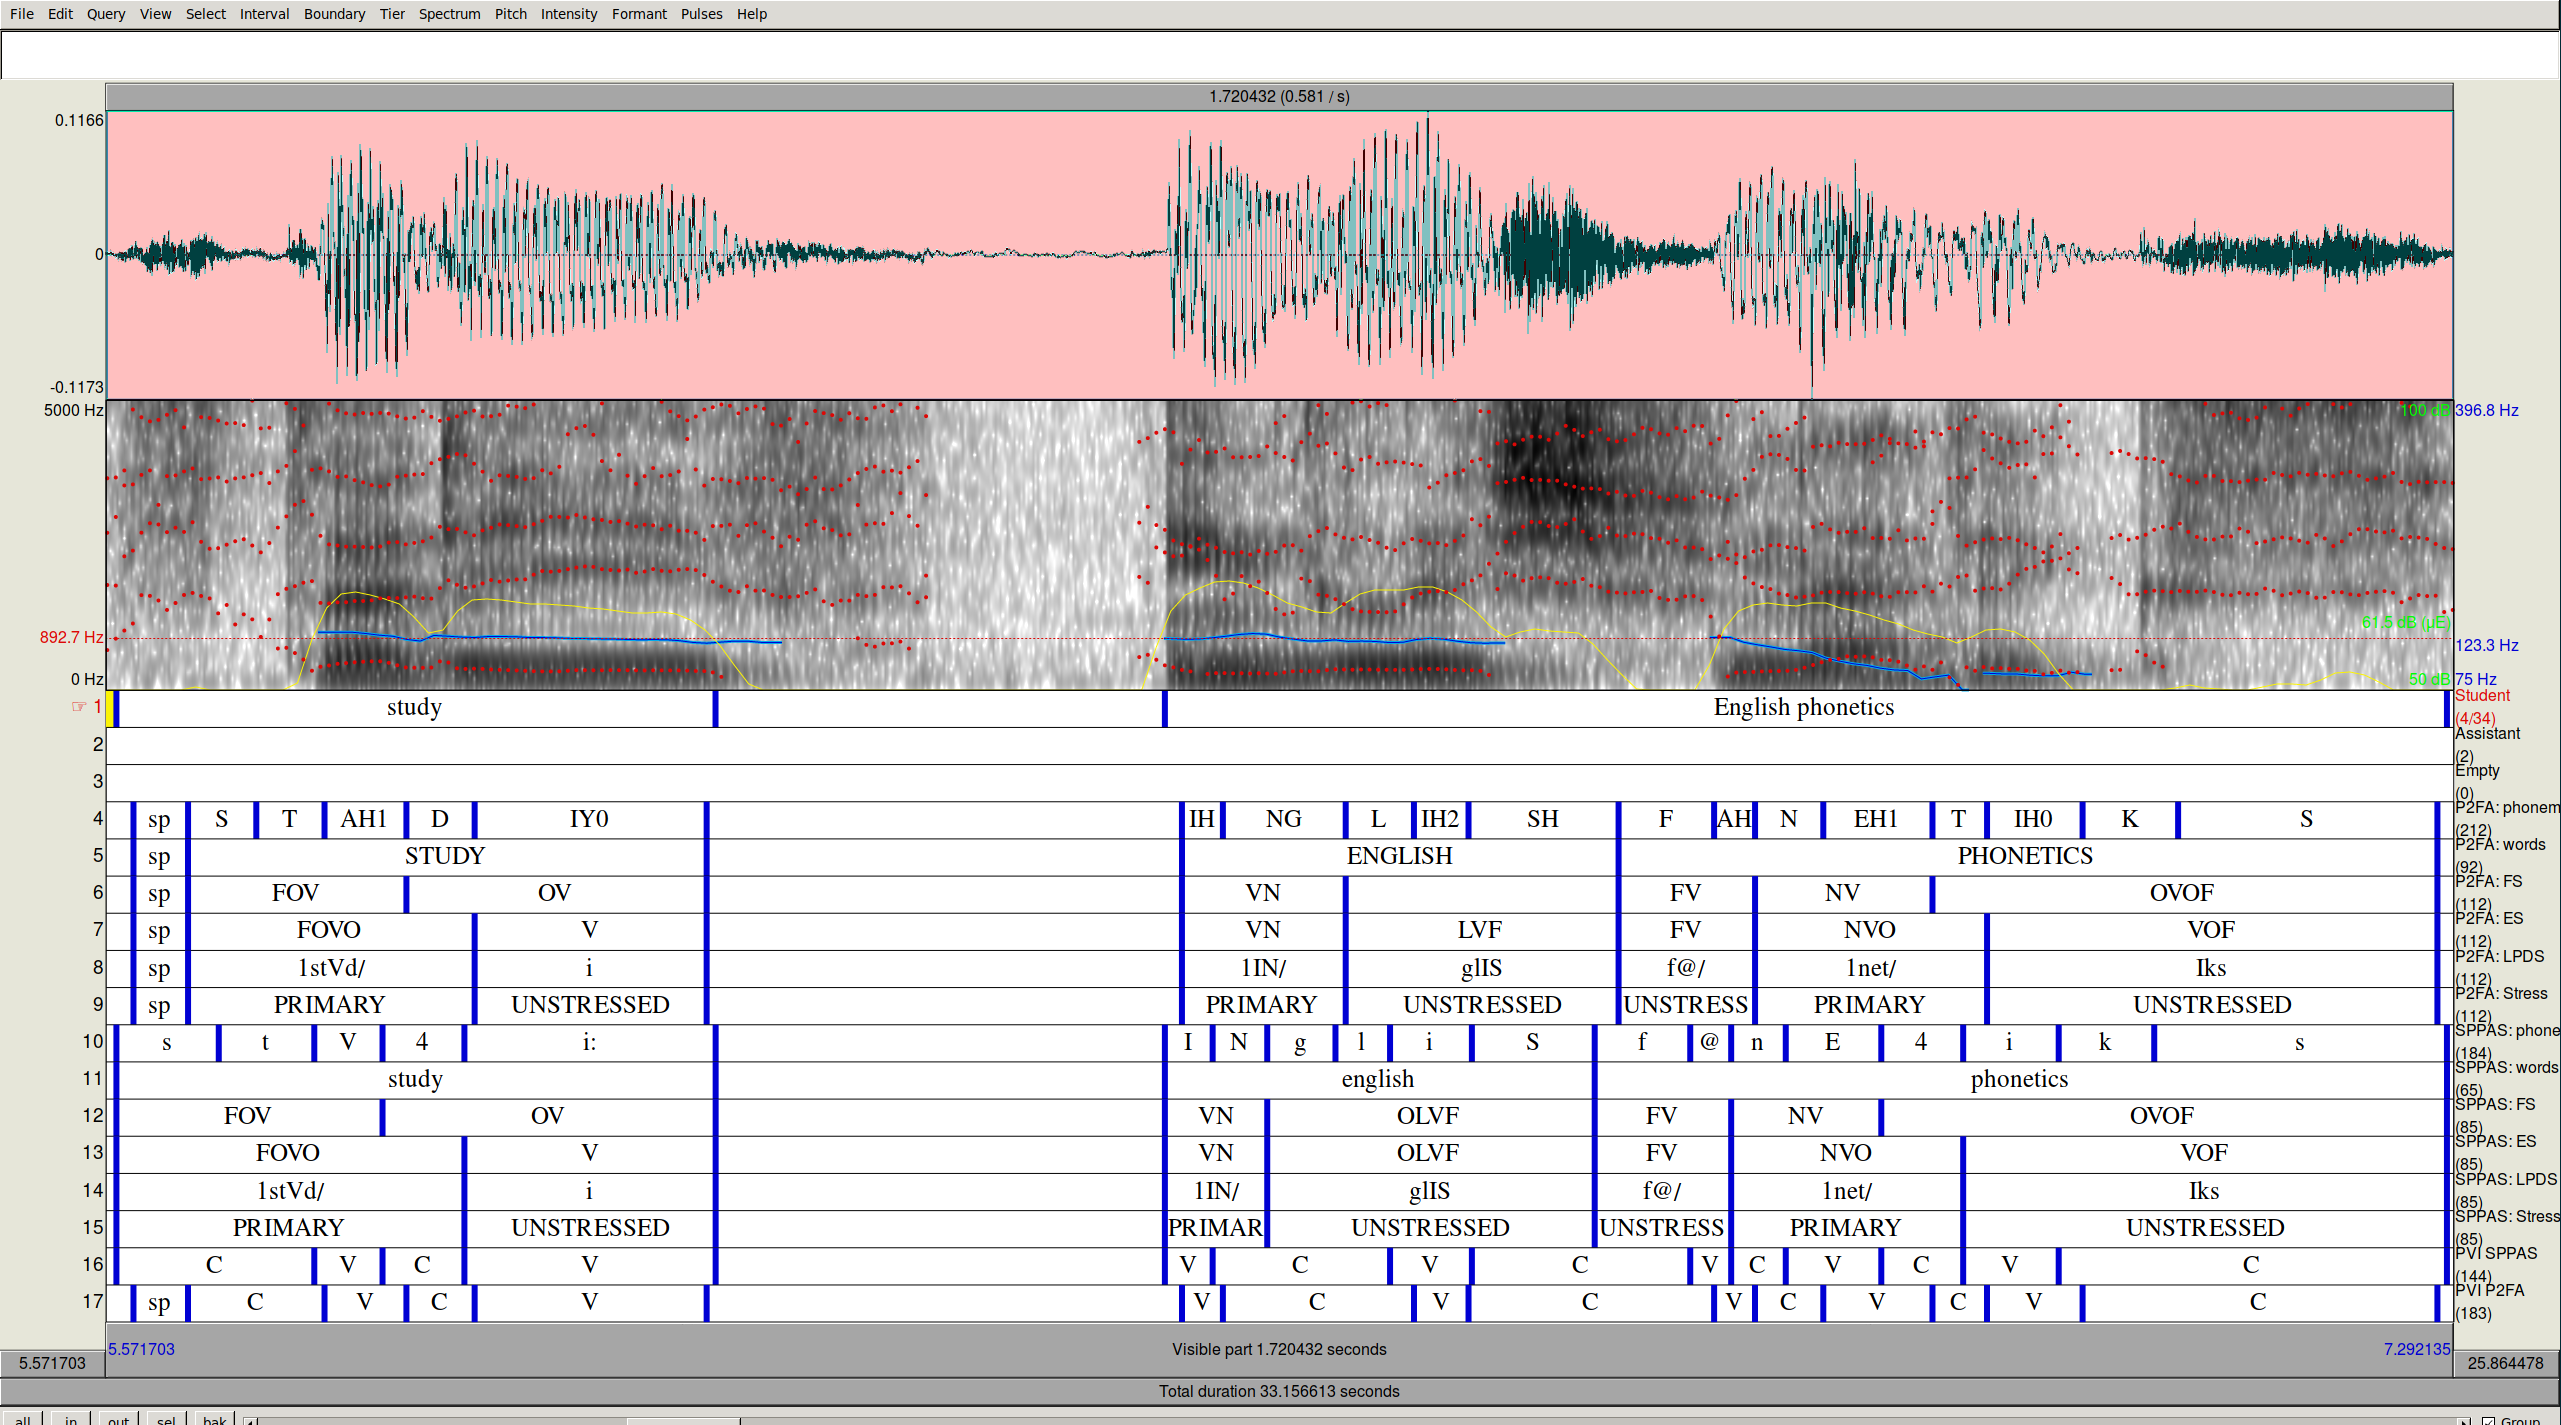Click the 'Student' tier name label
Image resolution: width=2561 pixels, height=1425 pixels.
point(2482,696)
